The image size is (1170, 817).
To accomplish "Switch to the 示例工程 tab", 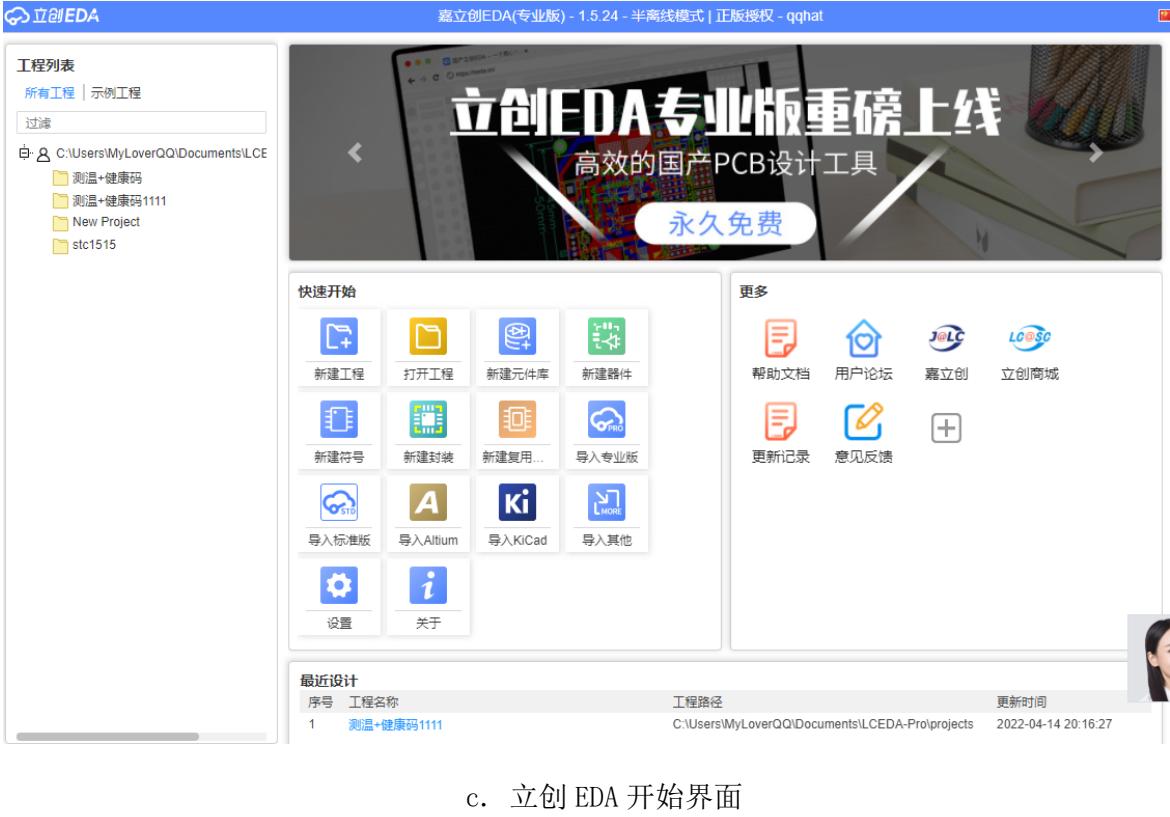I will [x=116, y=93].
